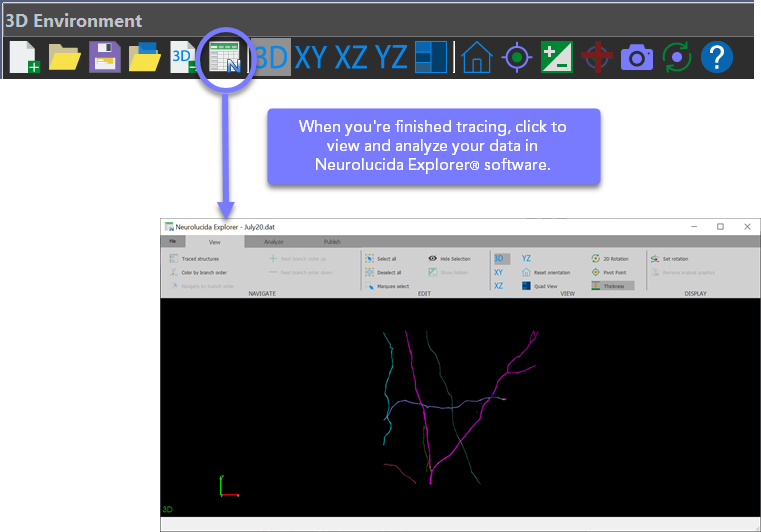
Task: Toggle Hide Selection with the eye icon
Action: coord(449,259)
